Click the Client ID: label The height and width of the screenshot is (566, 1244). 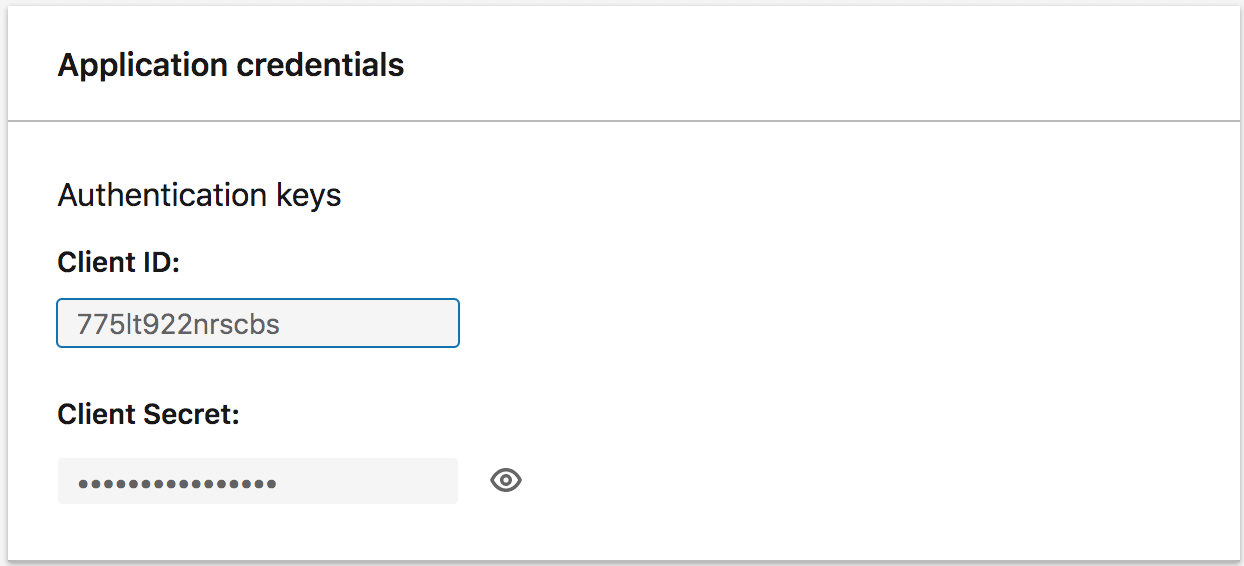pyautogui.click(x=118, y=263)
